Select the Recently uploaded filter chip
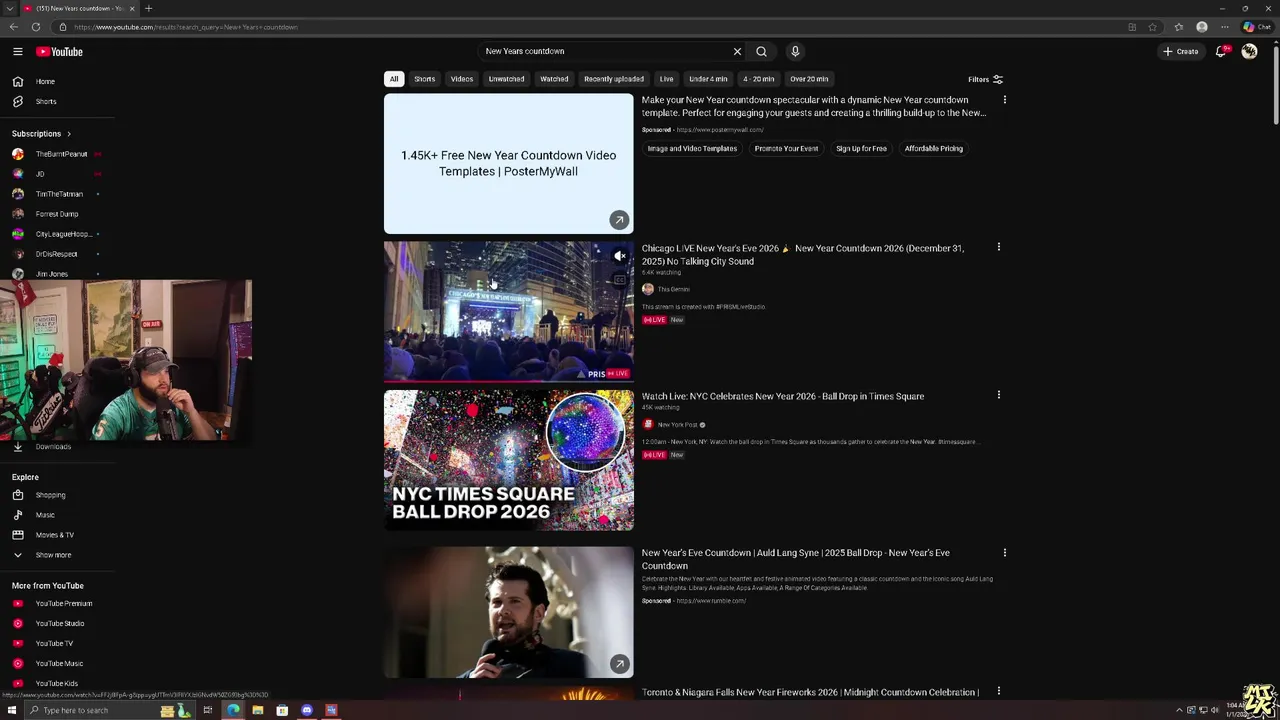The width and height of the screenshot is (1280, 720). [614, 79]
